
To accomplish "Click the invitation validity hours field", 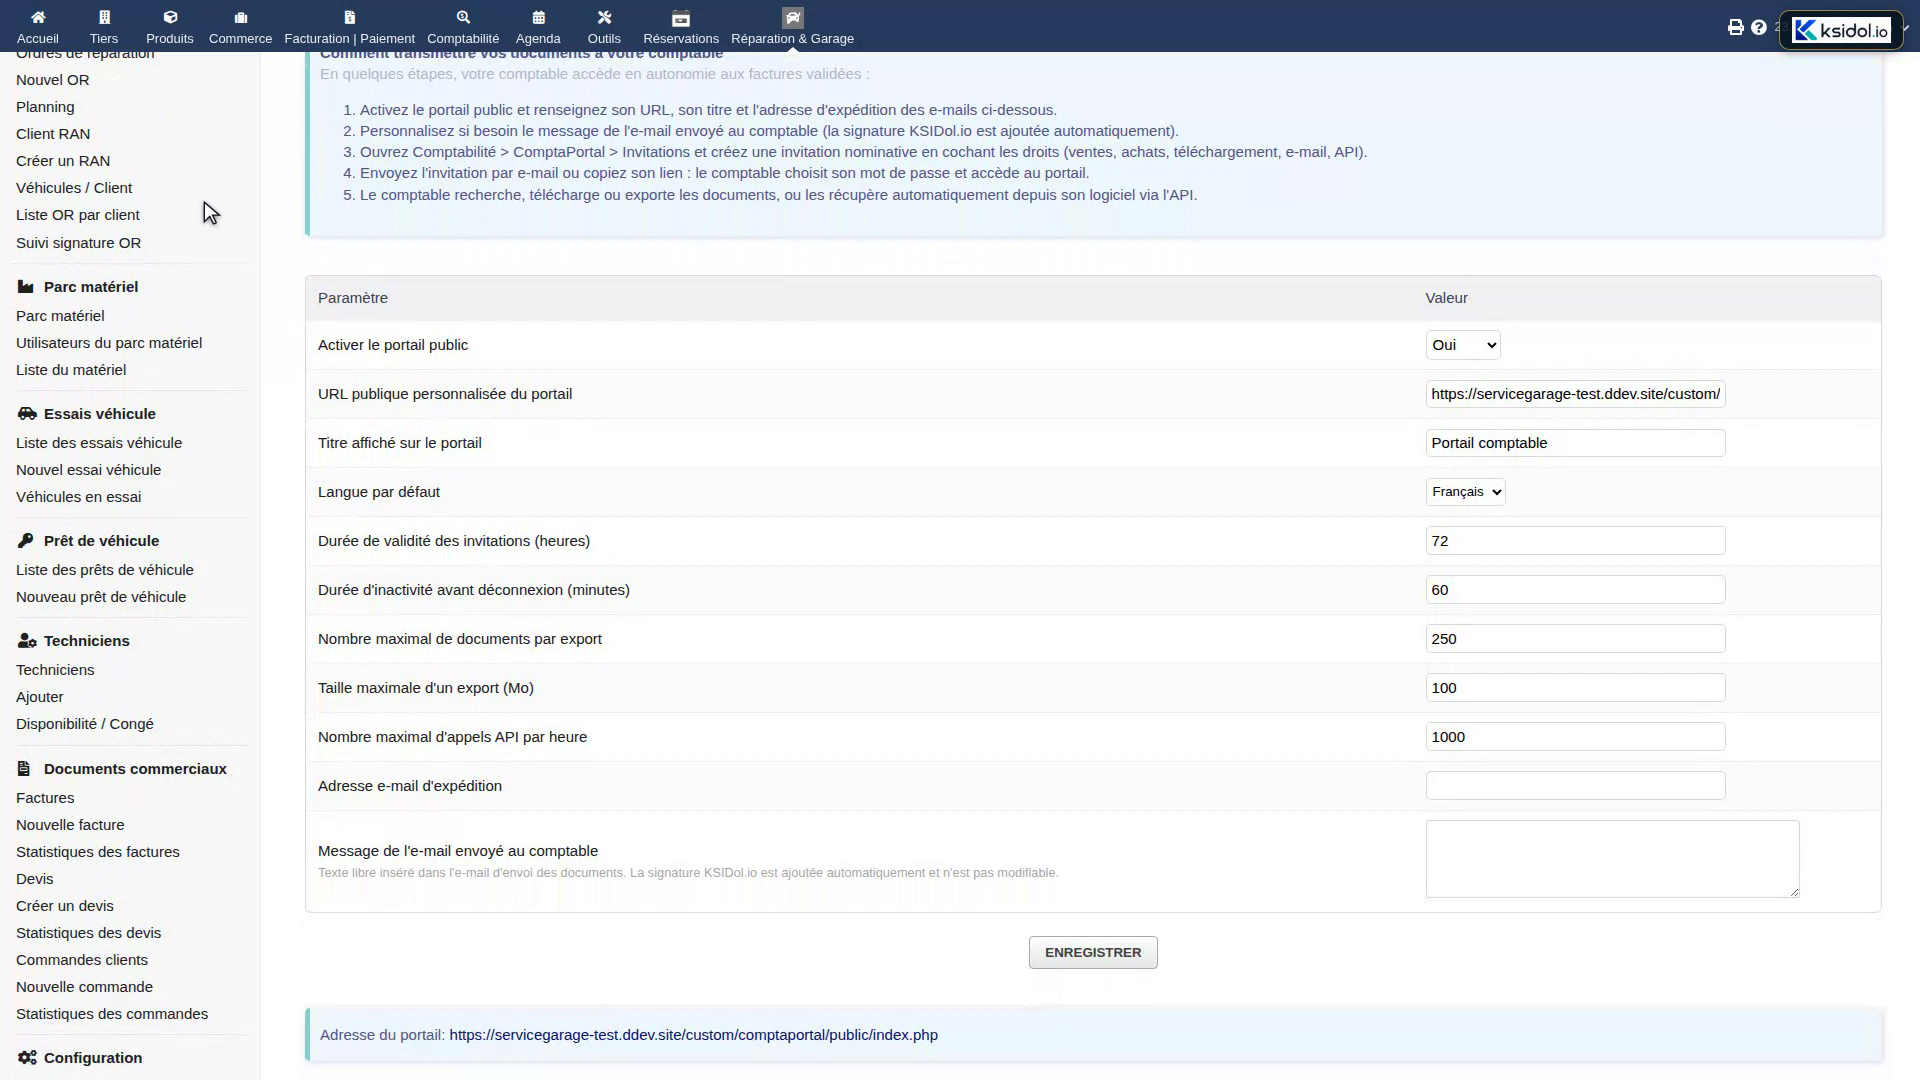I will (x=1575, y=541).
